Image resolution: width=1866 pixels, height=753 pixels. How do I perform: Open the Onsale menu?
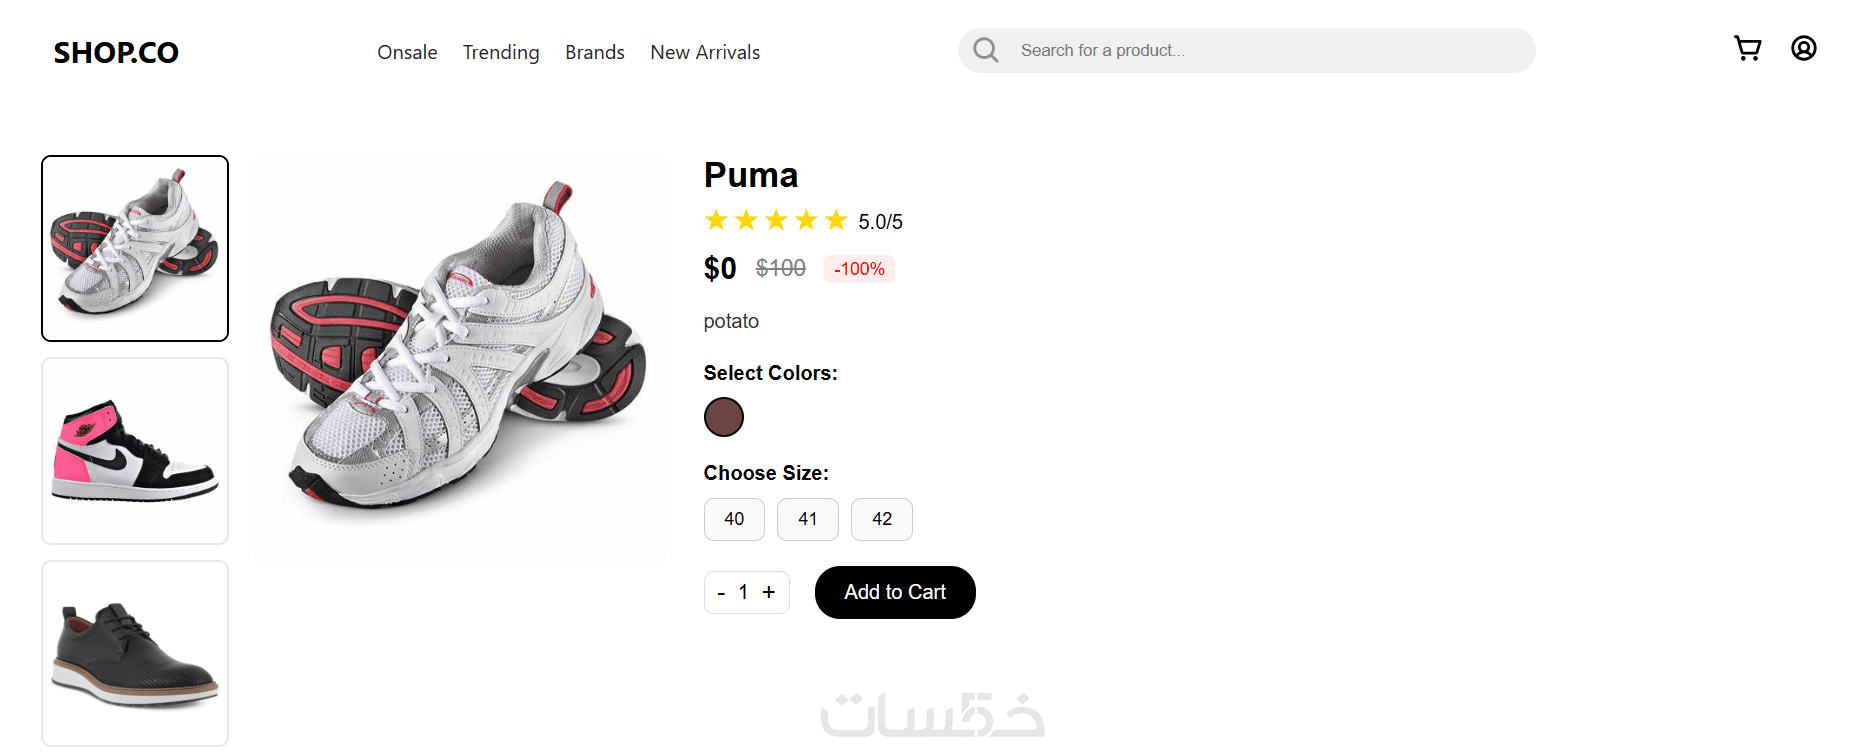pyautogui.click(x=407, y=52)
